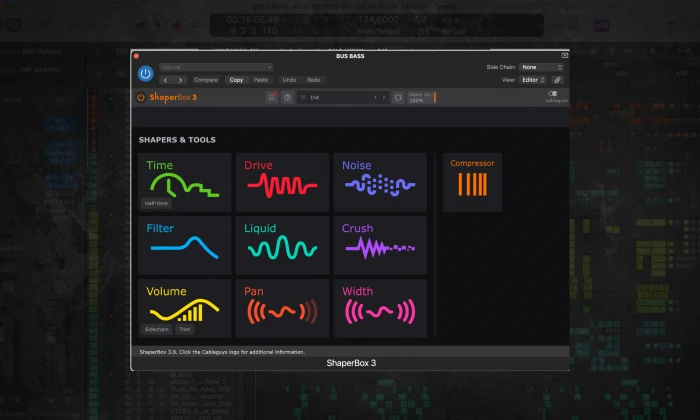The height and width of the screenshot is (420, 700).
Task: Click the Master Mix slider
Action: pos(421,97)
